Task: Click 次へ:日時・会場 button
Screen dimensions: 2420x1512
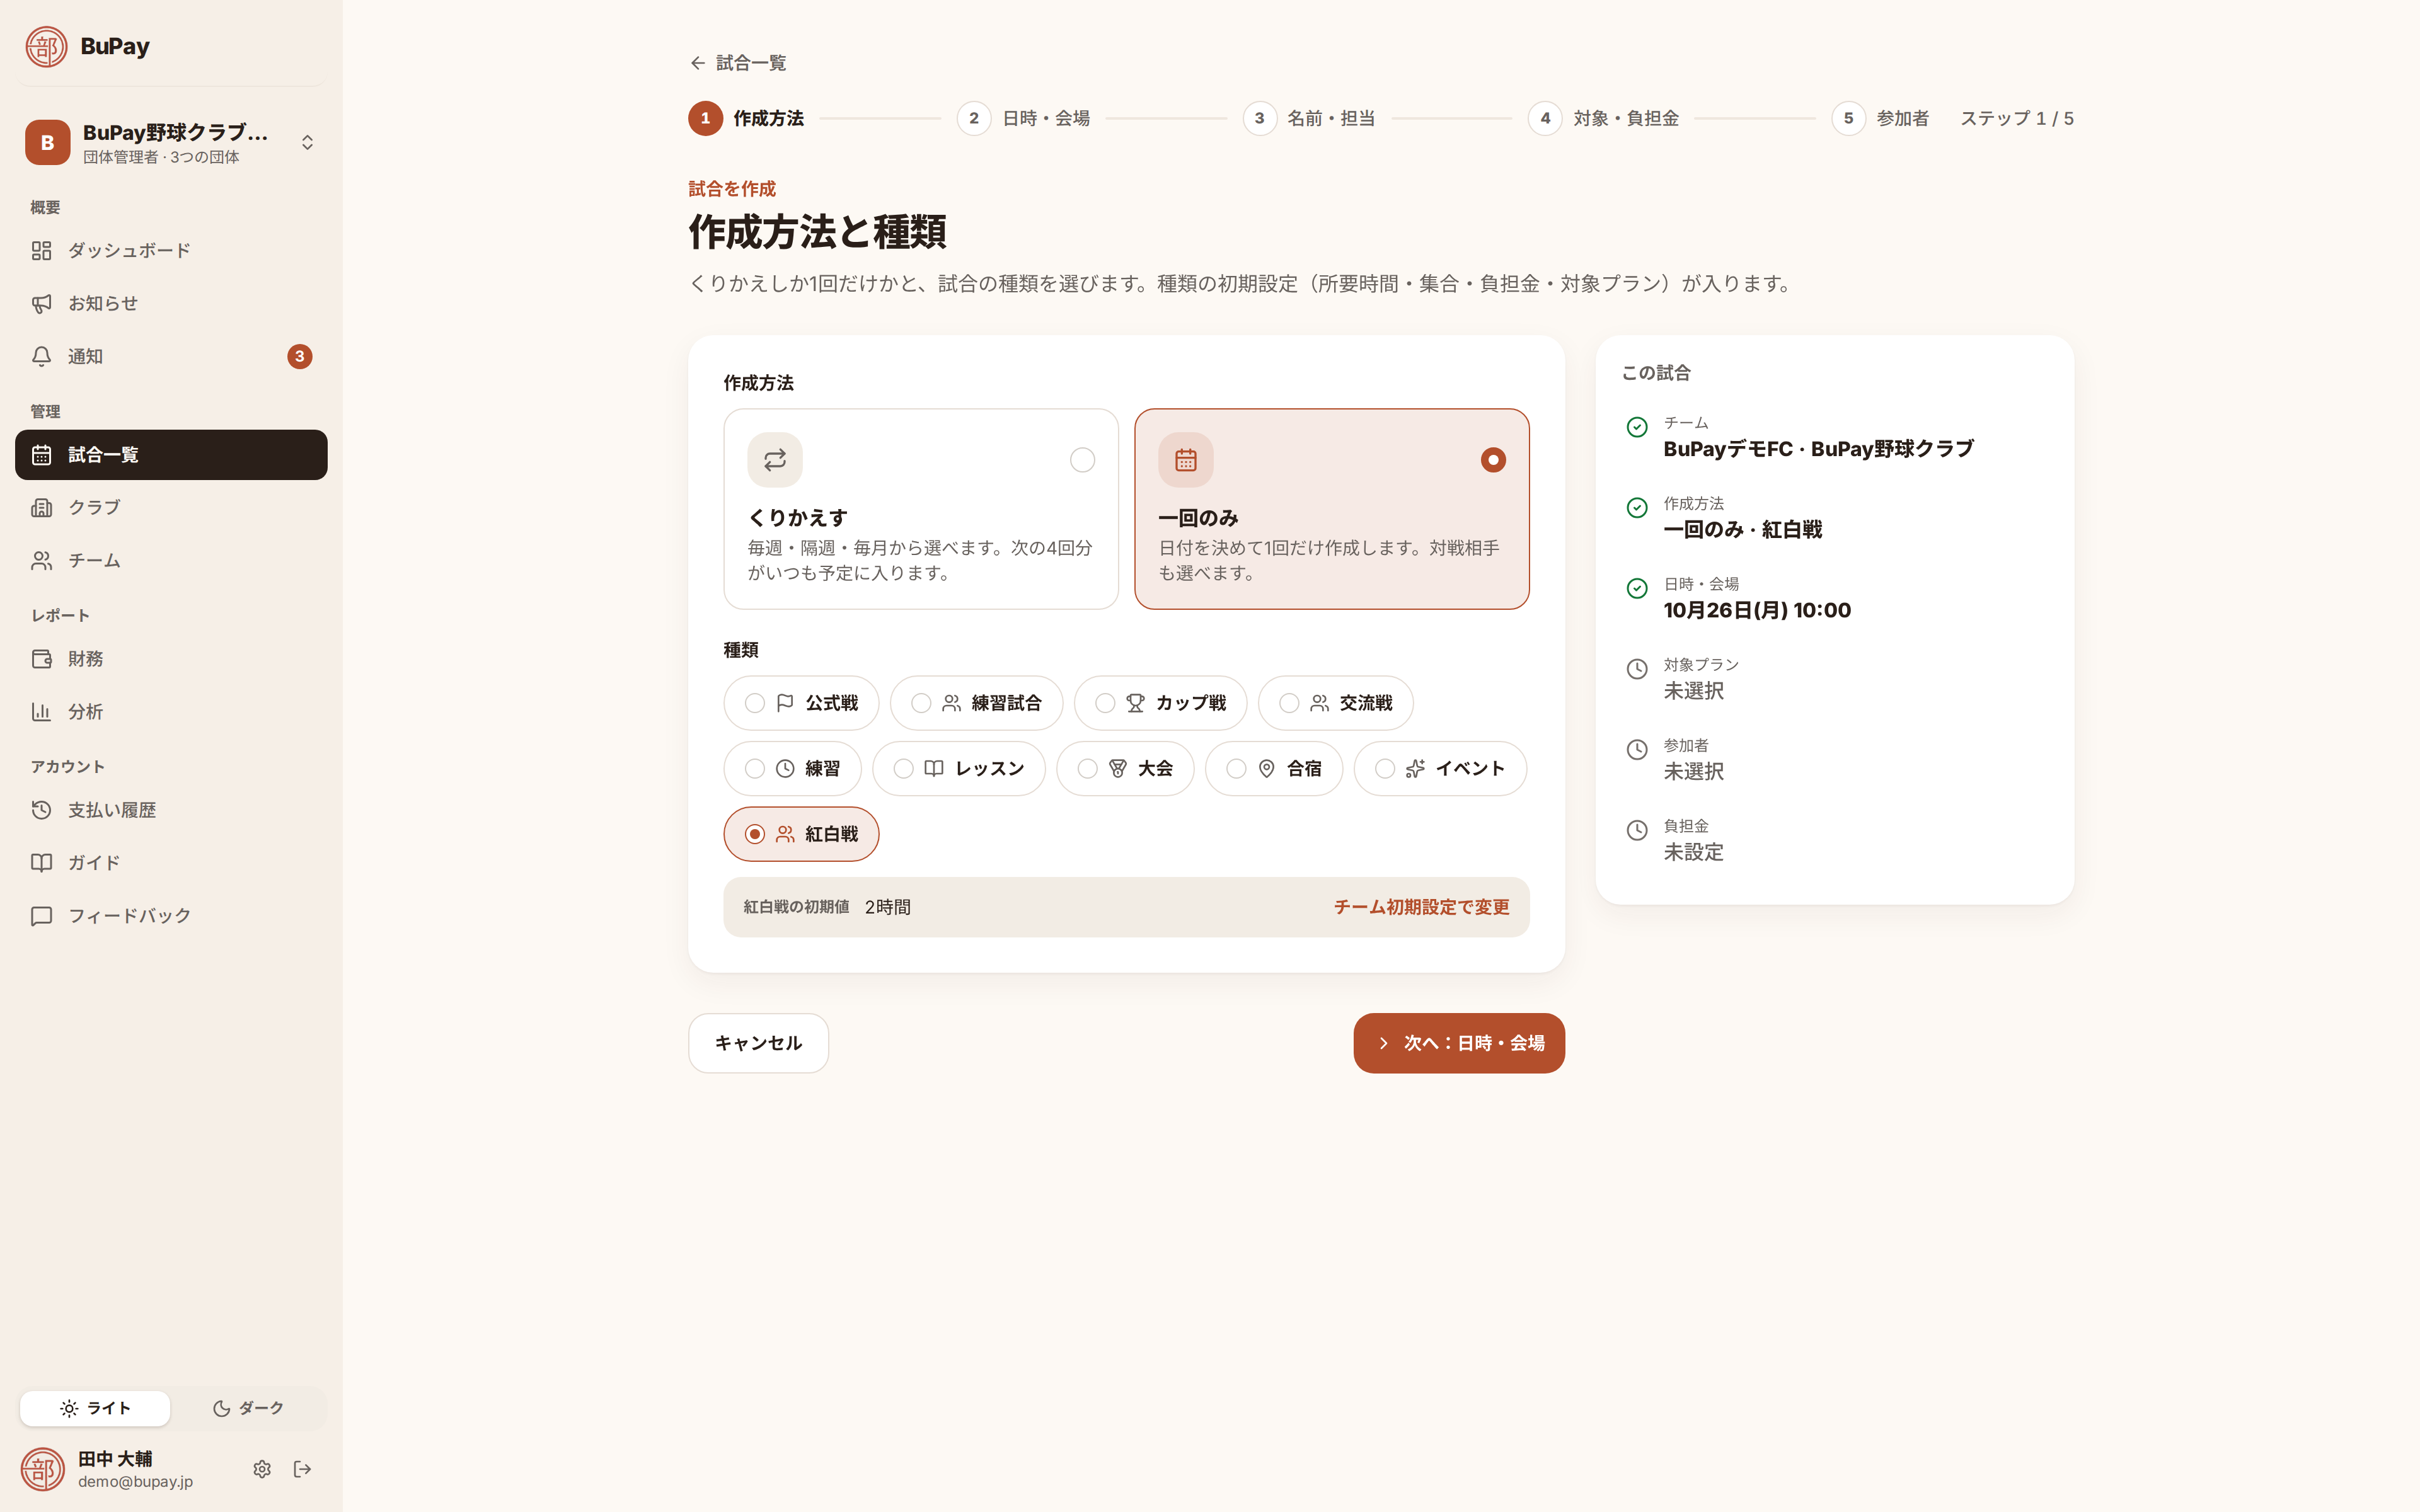Action: pos(1459,1043)
